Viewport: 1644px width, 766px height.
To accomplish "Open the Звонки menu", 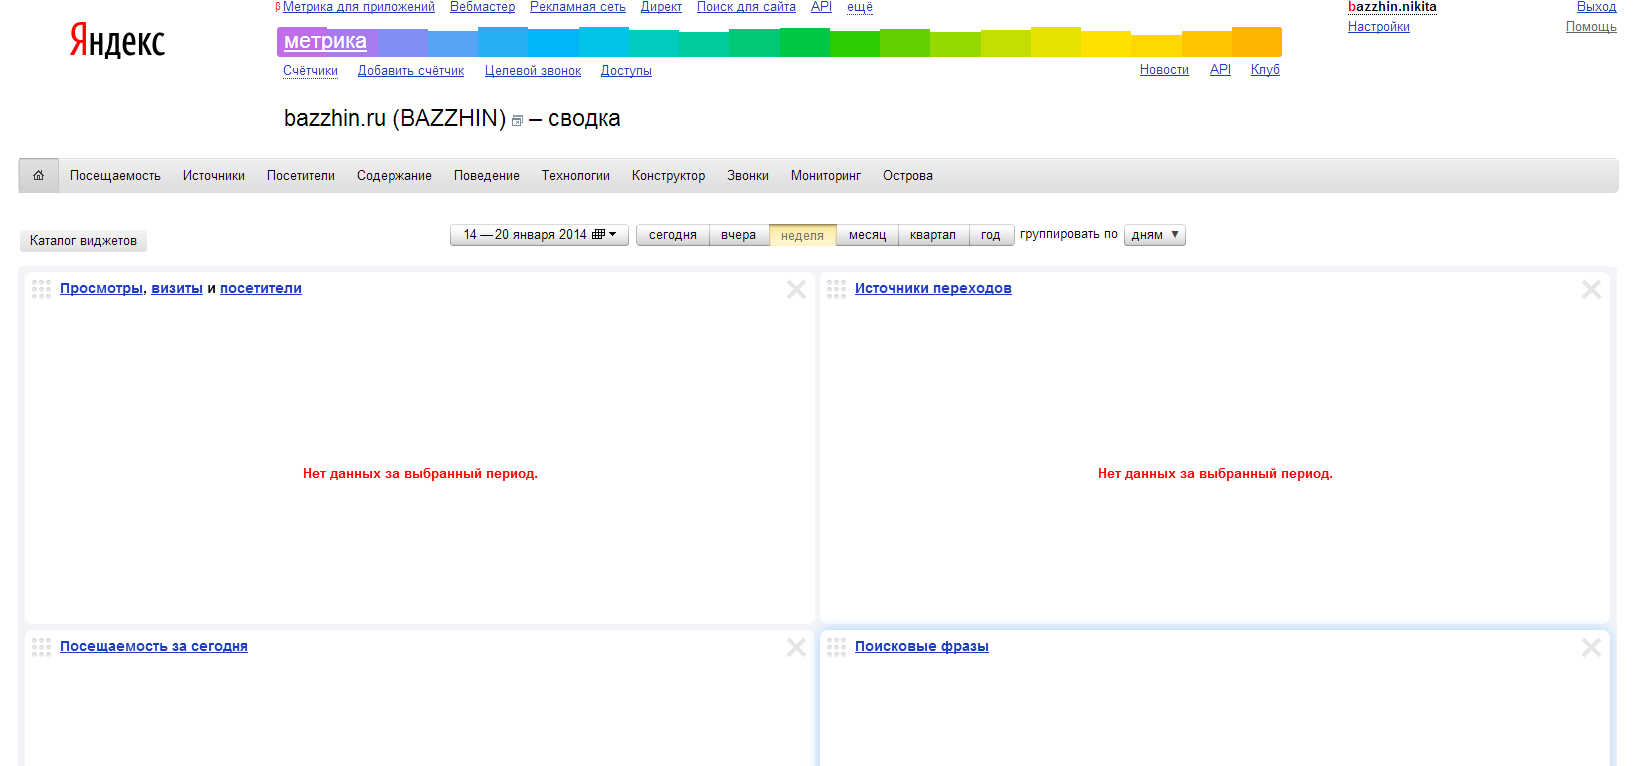I will 748,176.
